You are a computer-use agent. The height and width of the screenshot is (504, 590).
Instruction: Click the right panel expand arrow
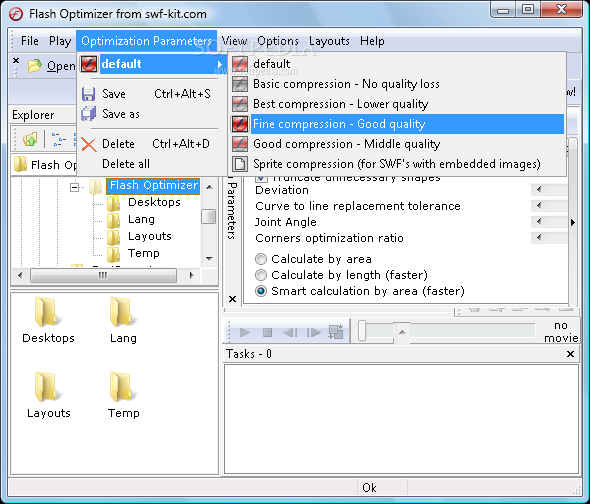pos(573,222)
